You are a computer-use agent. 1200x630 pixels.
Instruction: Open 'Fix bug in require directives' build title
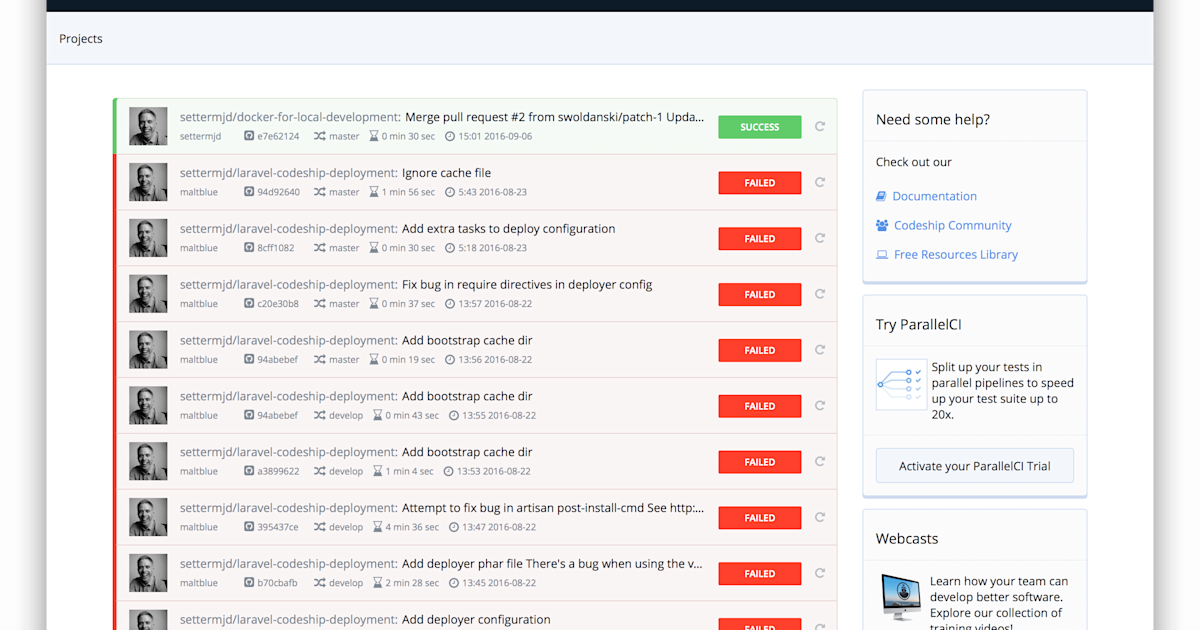(x=527, y=285)
